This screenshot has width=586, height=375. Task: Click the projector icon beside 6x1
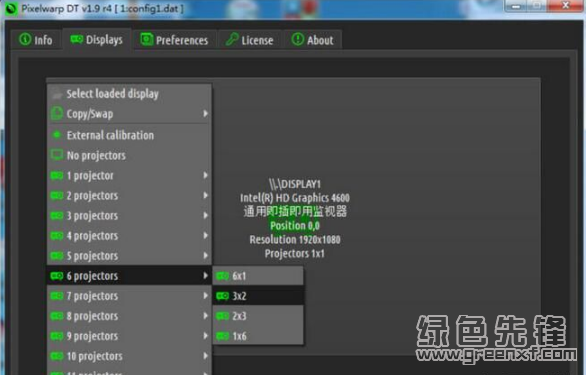(223, 276)
